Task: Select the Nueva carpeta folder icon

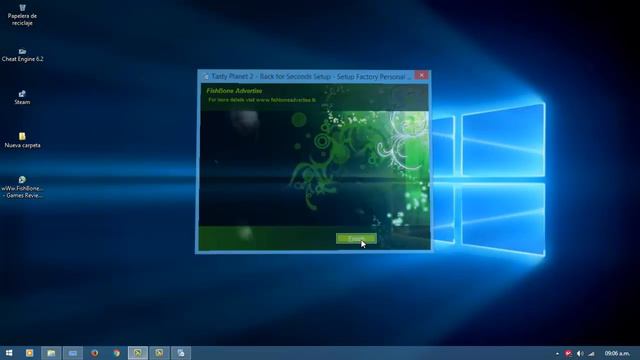Action: click(22, 140)
